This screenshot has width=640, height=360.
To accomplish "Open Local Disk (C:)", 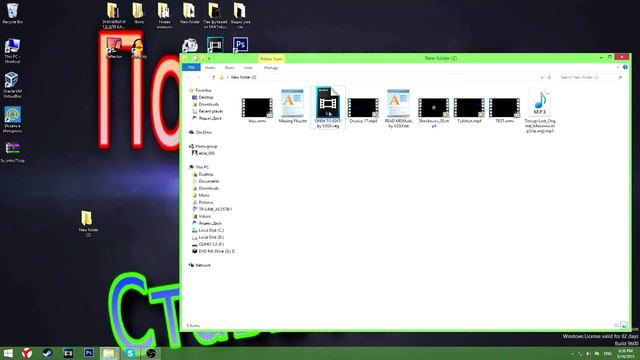I will pos(211,230).
